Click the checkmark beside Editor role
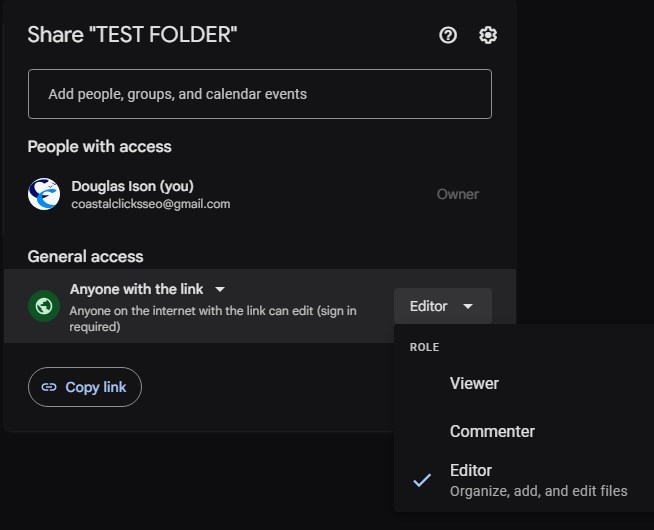Screen dimensions: 654x530 (x=422, y=480)
